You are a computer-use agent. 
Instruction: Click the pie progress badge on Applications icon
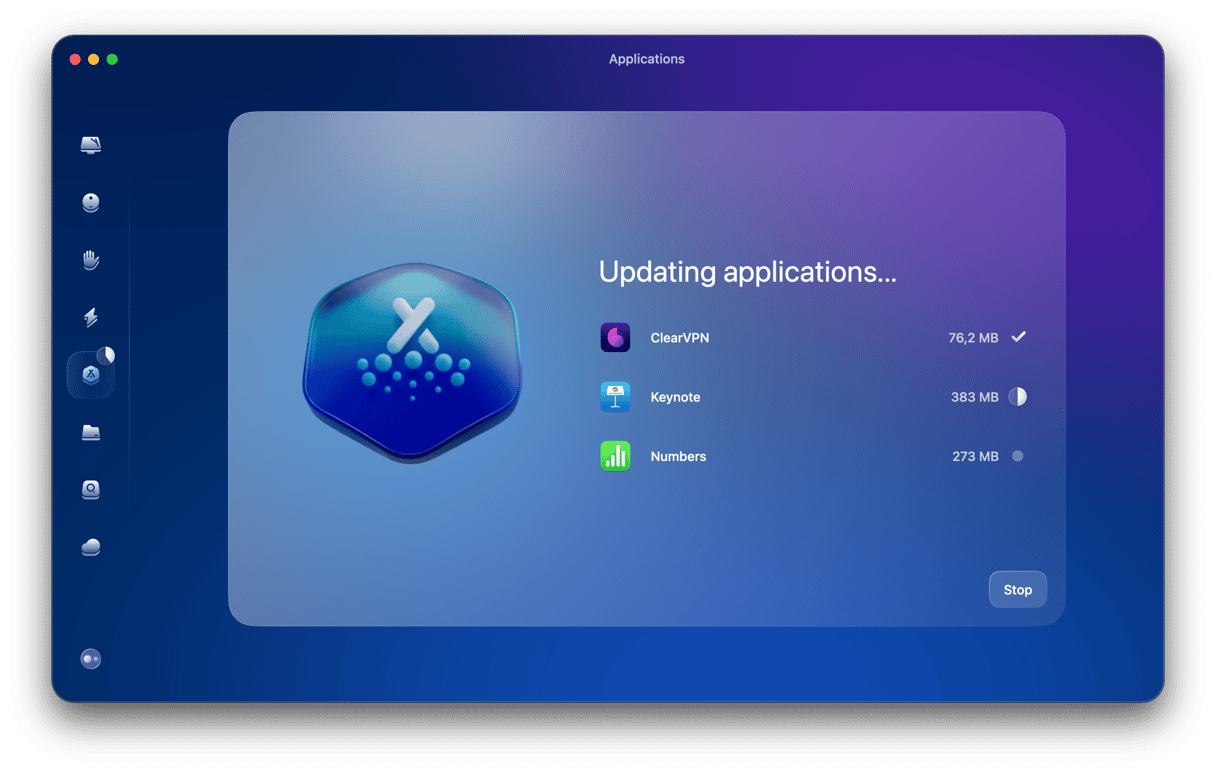click(106, 355)
